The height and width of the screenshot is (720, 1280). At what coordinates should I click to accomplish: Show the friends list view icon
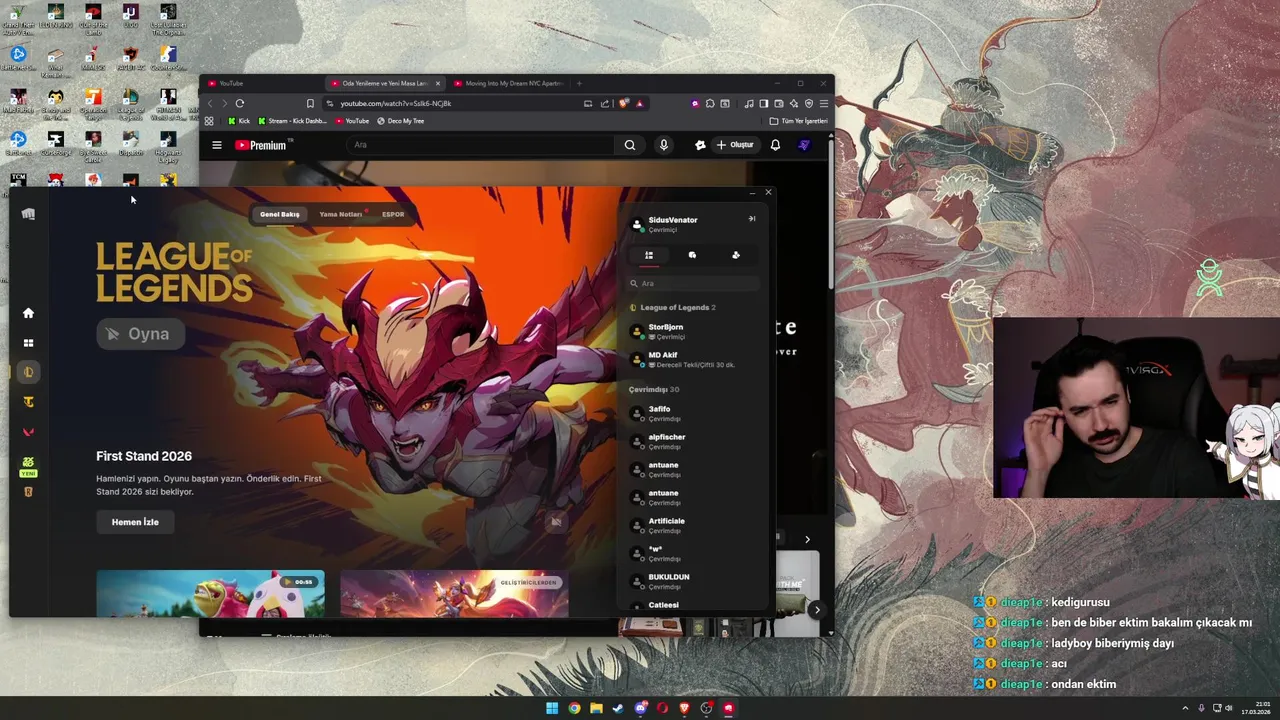tap(649, 255)
